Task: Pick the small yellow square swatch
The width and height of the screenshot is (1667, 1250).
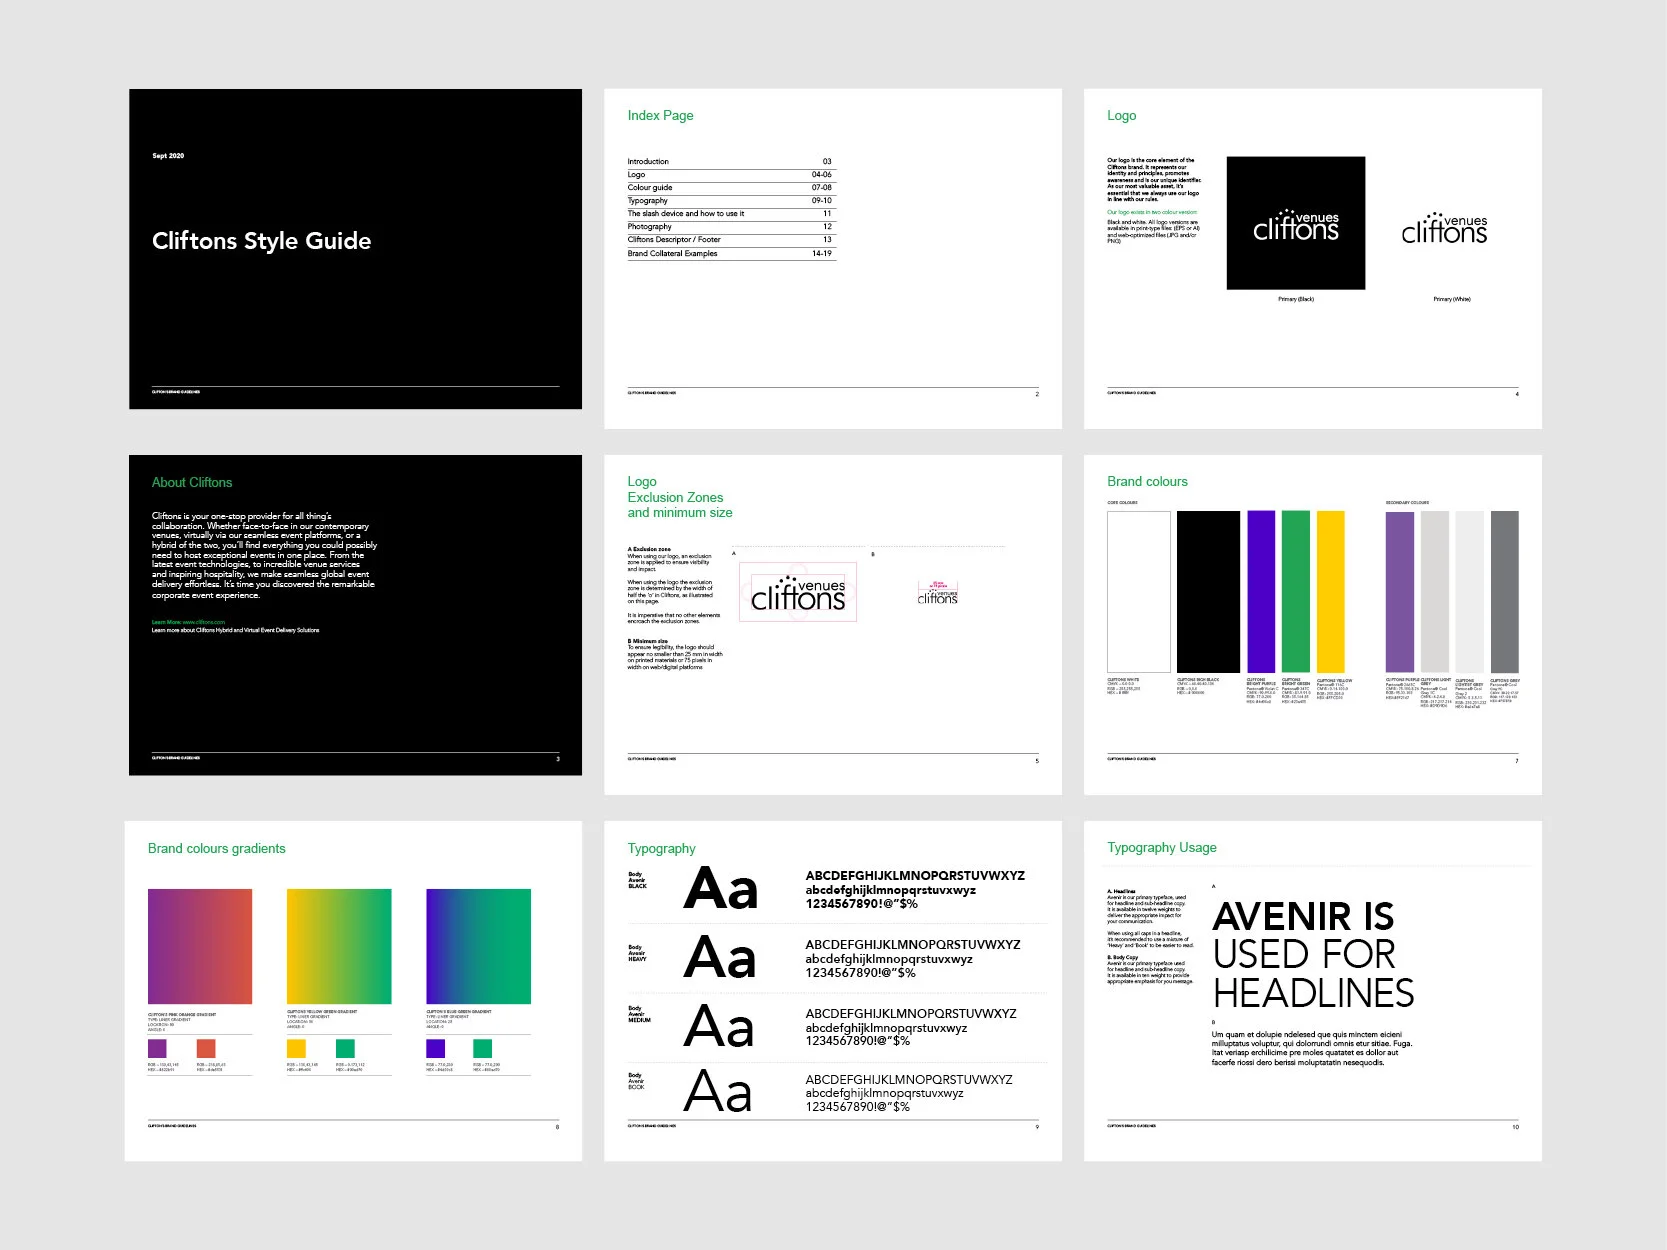Action: point(296,1048)
